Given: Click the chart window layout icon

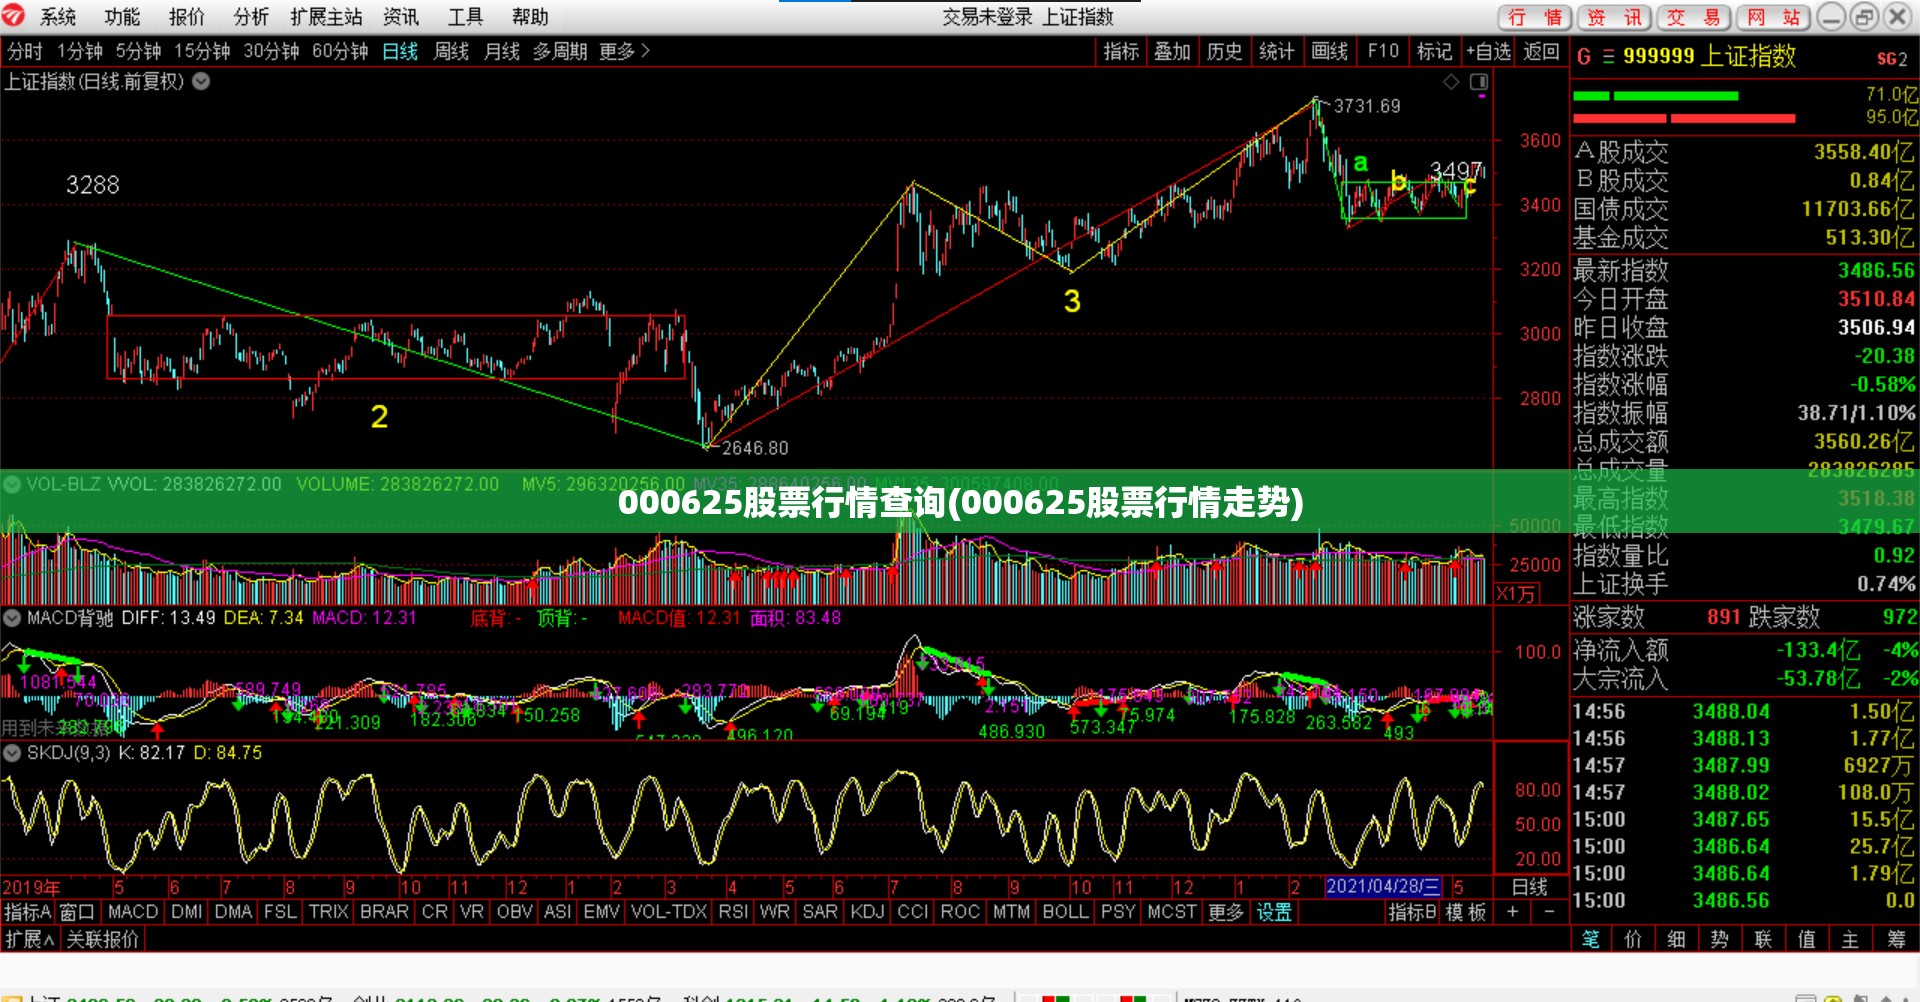Looking at the screenshot, I should click(1479, 82).
